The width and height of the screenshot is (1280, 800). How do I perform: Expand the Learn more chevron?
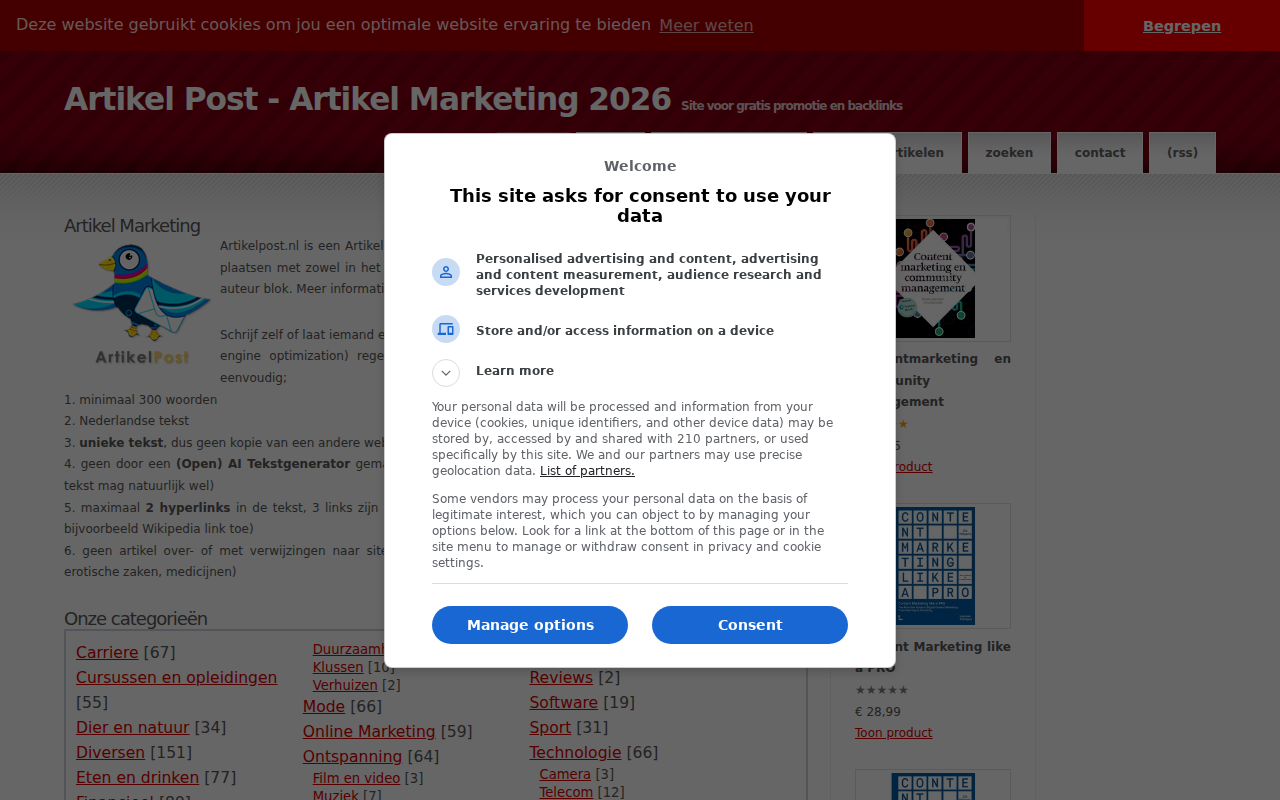(446, 372)
